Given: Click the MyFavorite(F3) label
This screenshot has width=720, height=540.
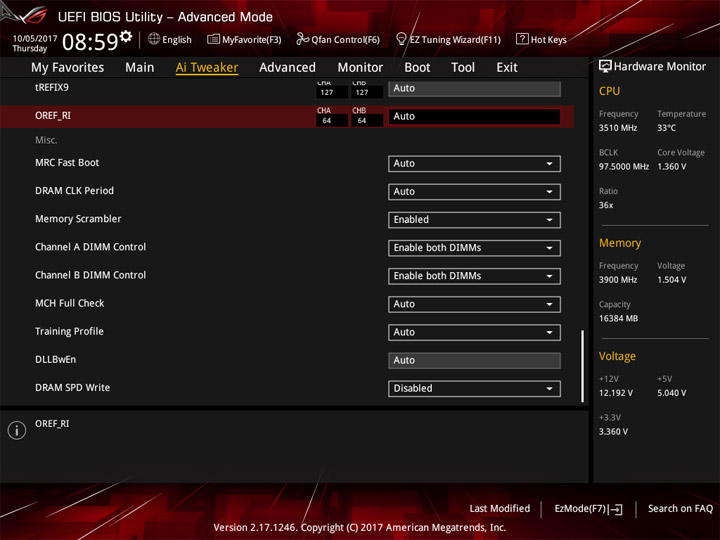Looking at the screenshot, I should 252,39.
